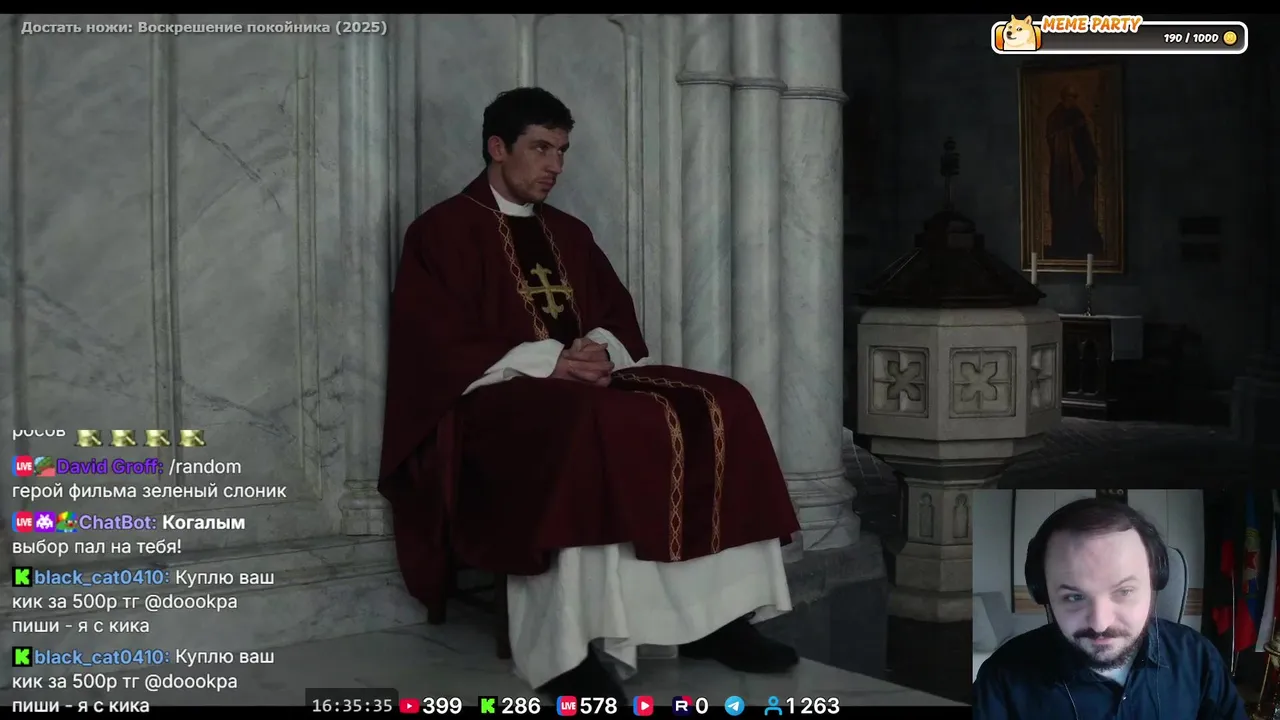Click the total viewers count 1 263

pos(813,706)
